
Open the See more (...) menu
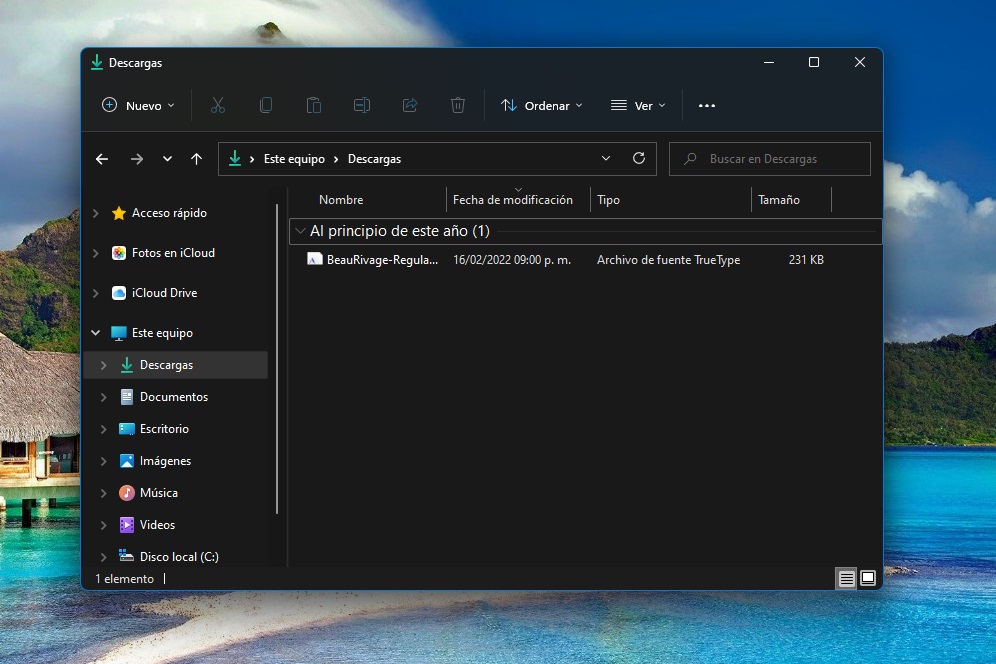(707, 105)
